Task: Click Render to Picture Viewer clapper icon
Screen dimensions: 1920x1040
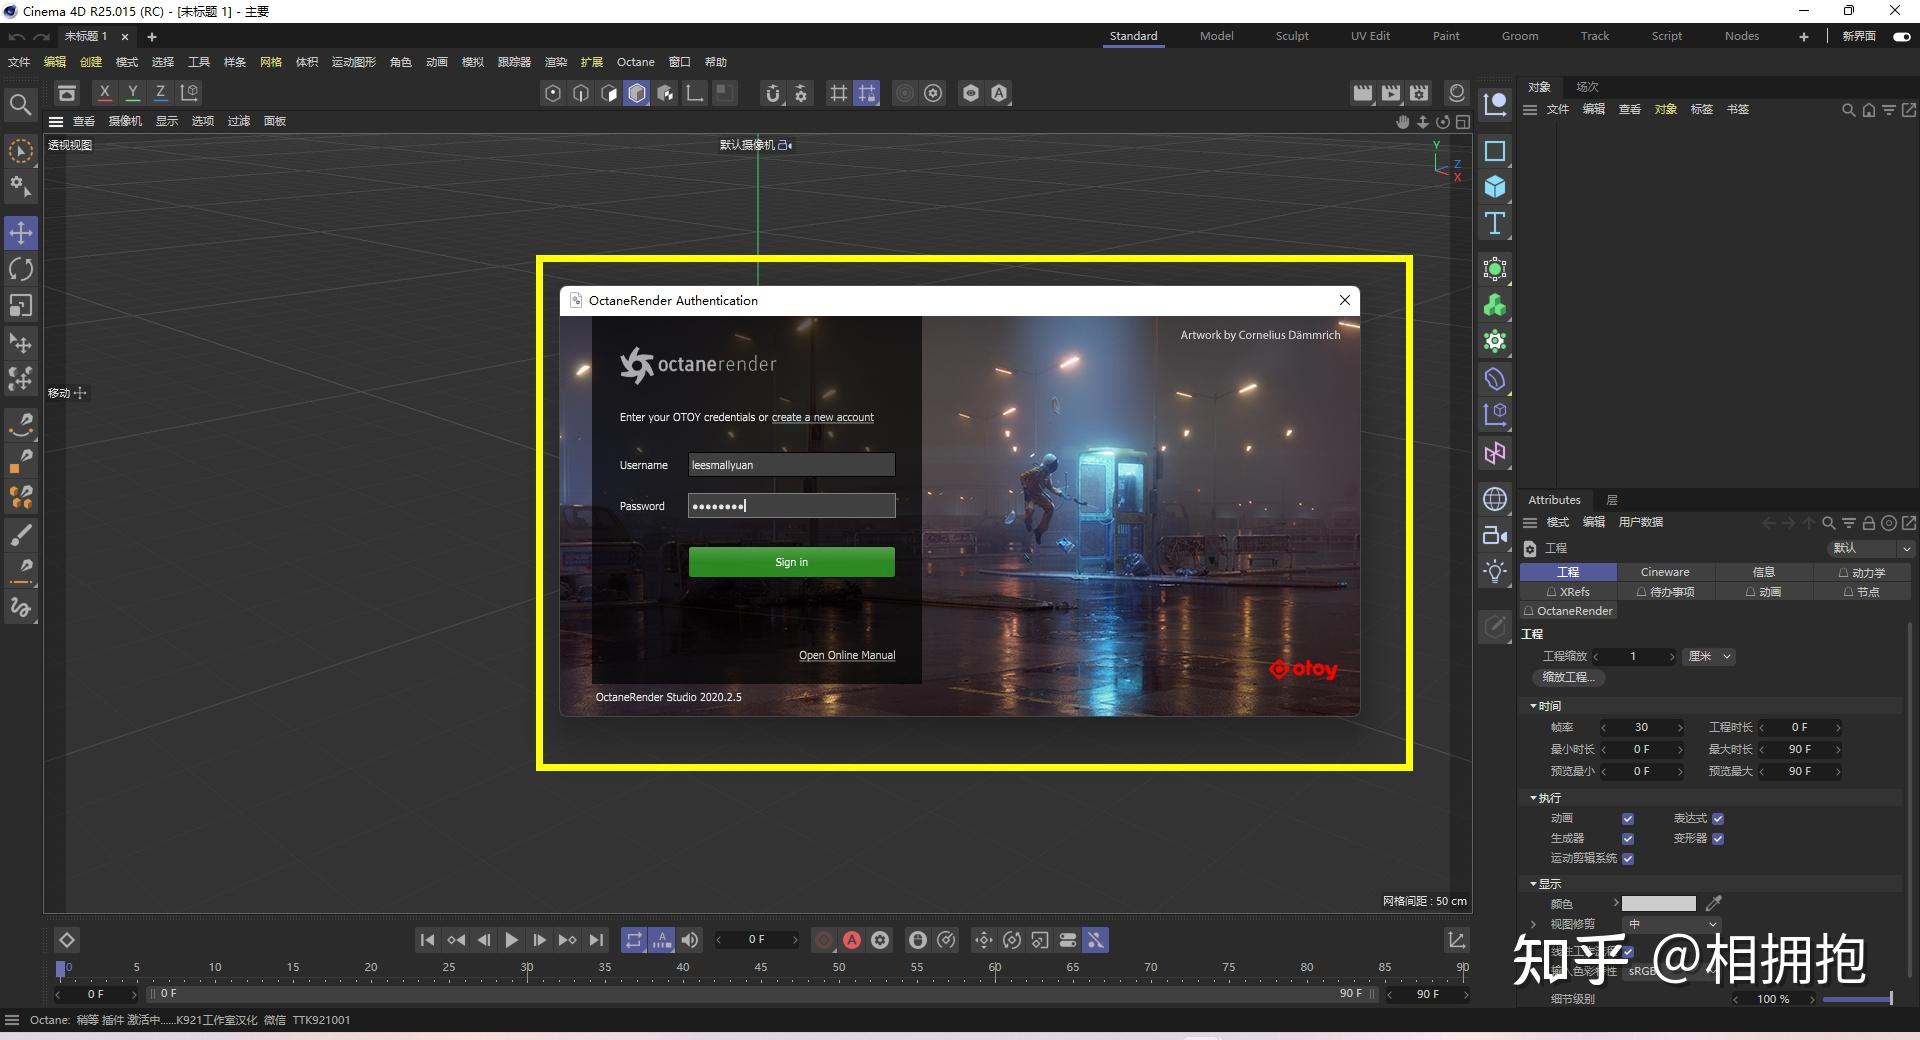Action: 1391,93
